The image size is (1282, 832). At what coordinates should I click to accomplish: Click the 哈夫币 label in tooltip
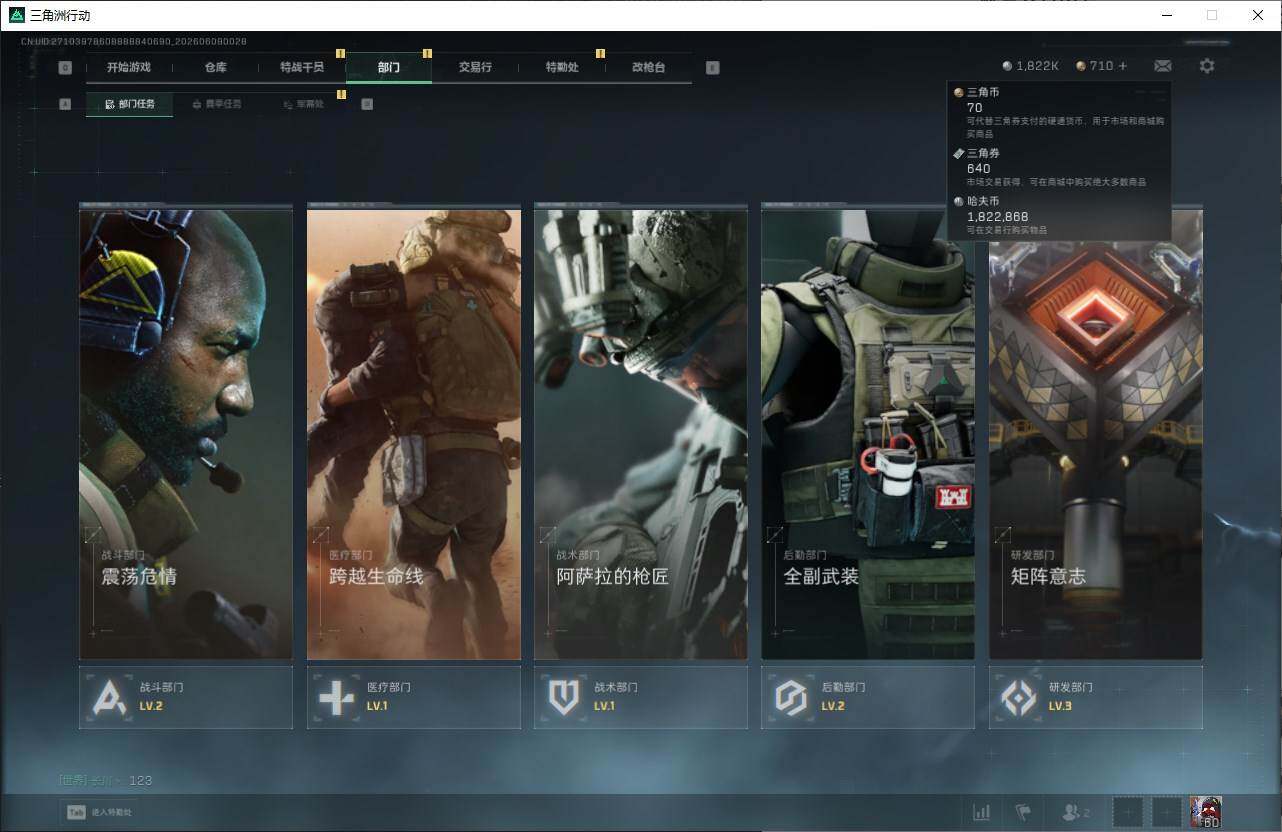(983, 201)
